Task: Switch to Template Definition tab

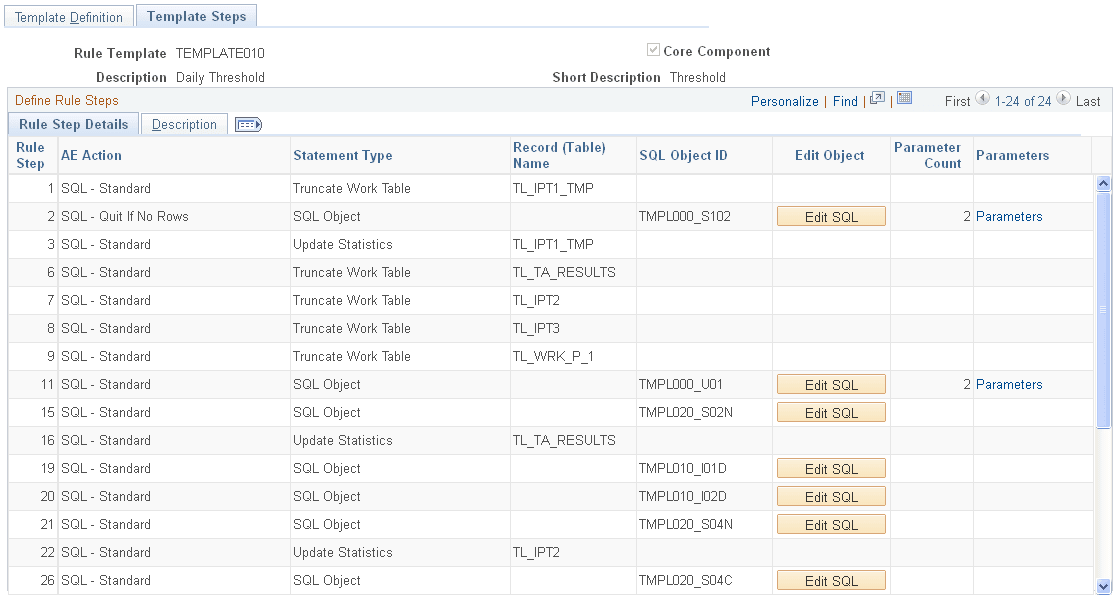Action: (69, 17)
